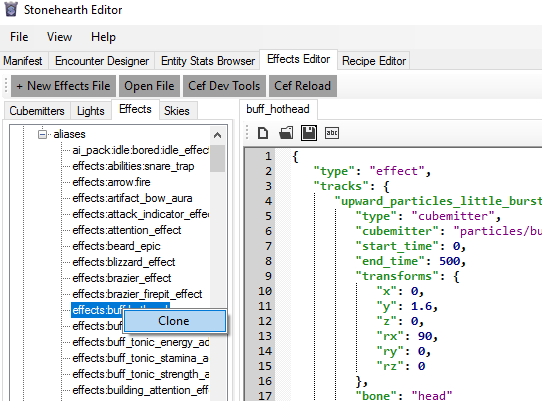Viewport: 542px width, 401px height.
Task: Click the Stonehearth Editor app icon
Action: (x=11, y=9)
